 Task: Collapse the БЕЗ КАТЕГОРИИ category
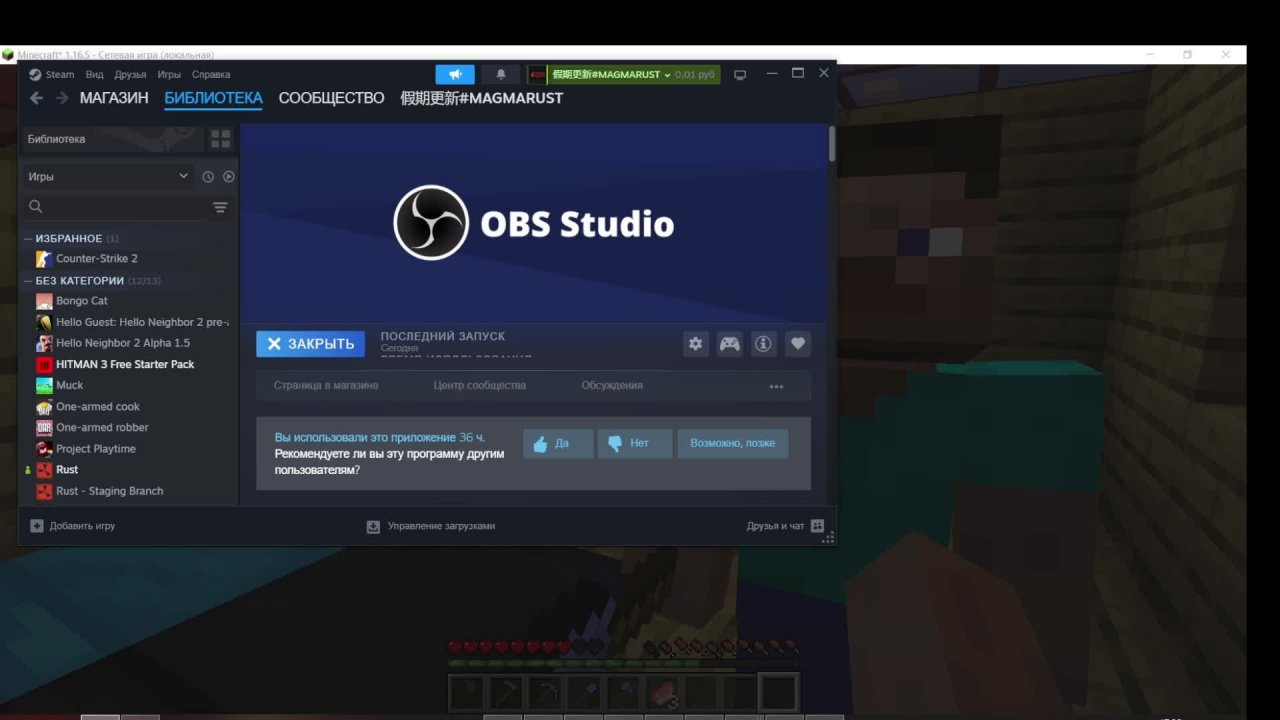tap(27, 281)
